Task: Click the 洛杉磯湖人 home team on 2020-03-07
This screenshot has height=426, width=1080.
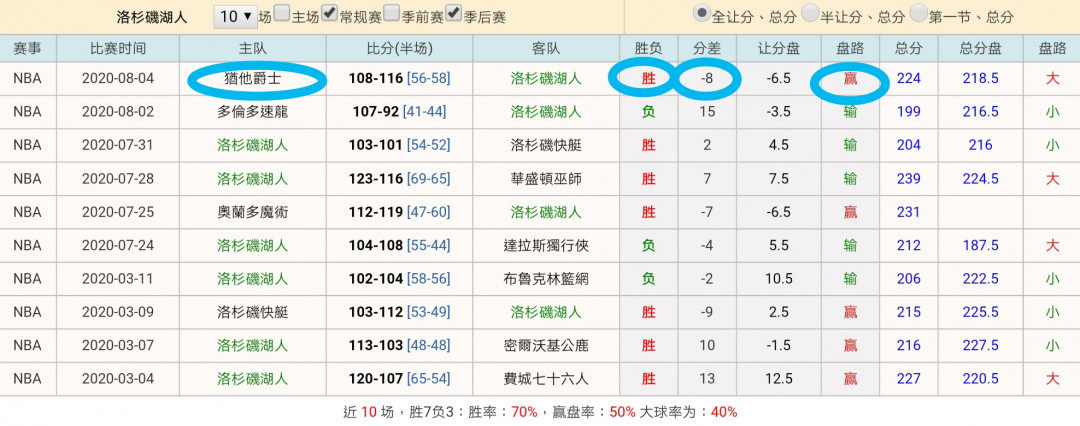Action: pos(253,345)
